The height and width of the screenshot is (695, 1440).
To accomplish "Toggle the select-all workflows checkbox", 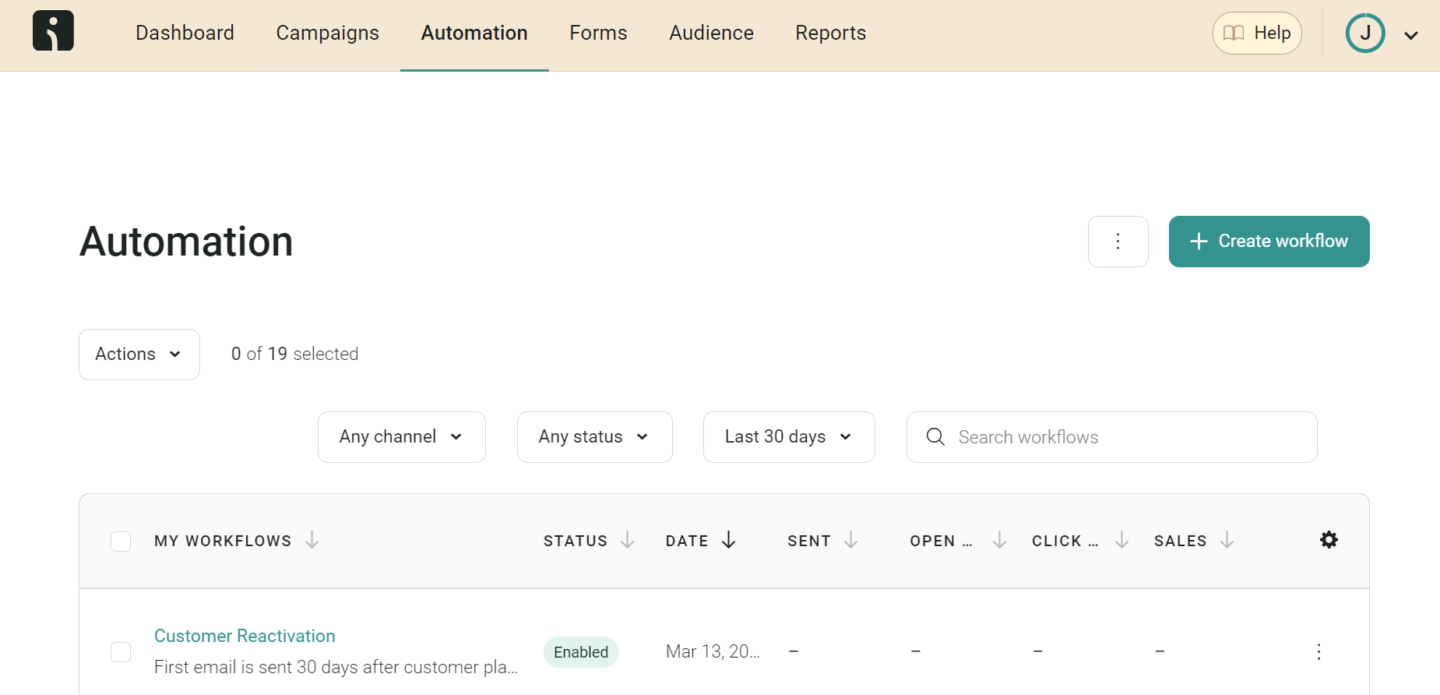I will pyautogui.click(x=120, y=540).
